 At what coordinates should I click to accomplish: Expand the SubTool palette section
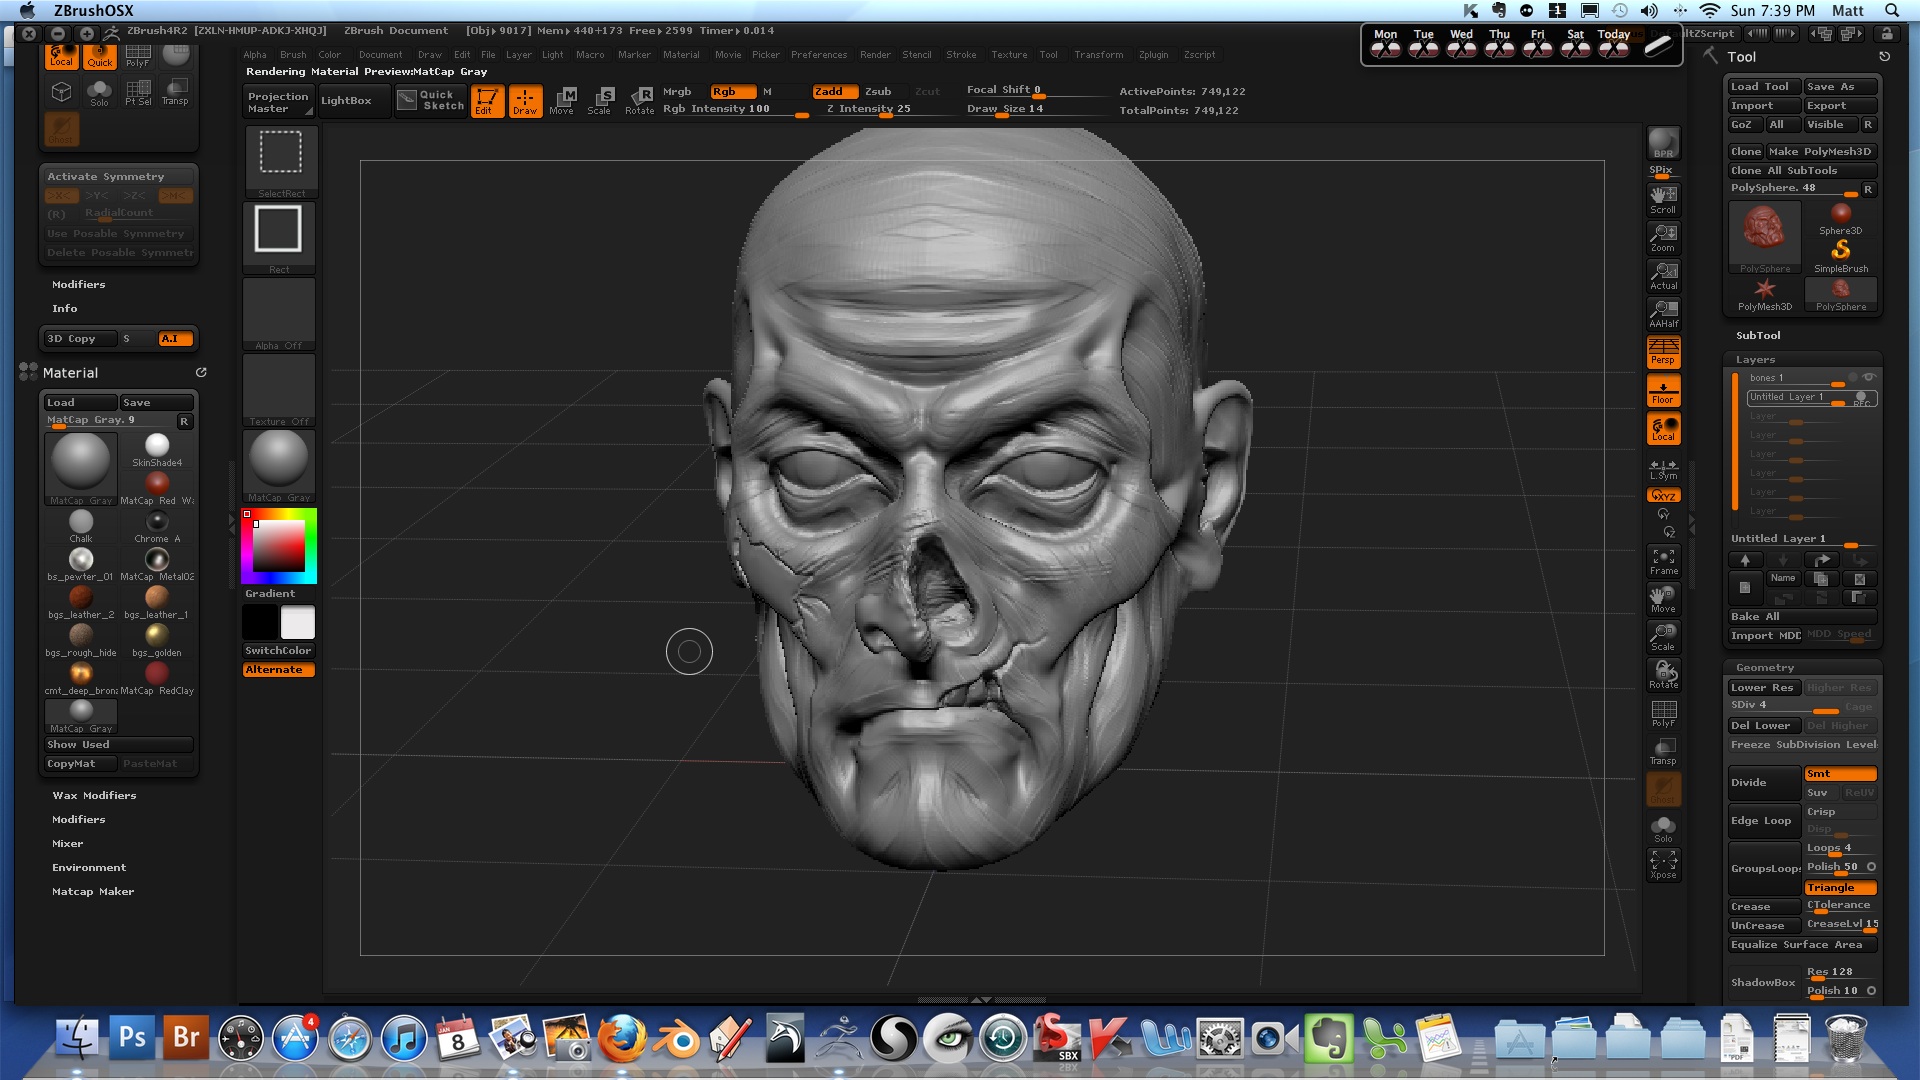(x=1758, y=336)
